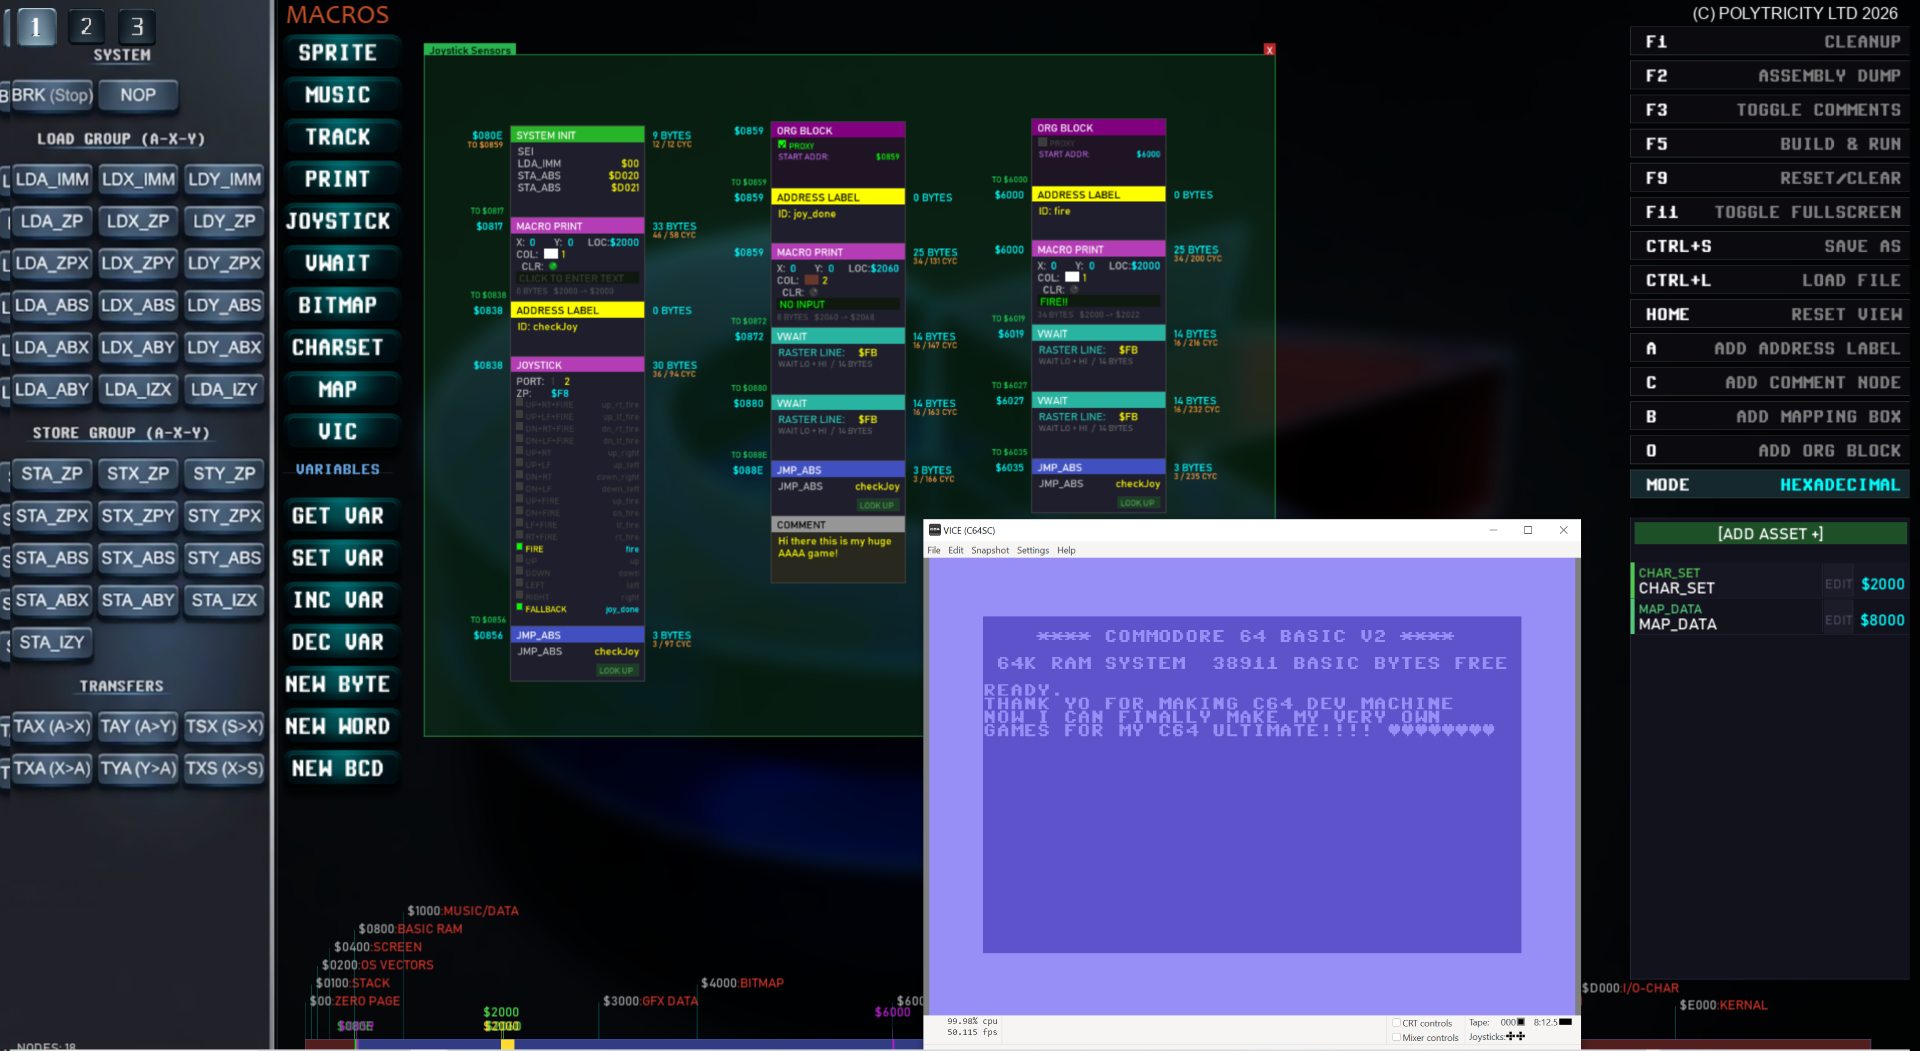Viewport: 1920px width, 1051px height.
Task: Click LOOK UP in the $6035 JMP_ABS node
Action: coord(1137,502)
